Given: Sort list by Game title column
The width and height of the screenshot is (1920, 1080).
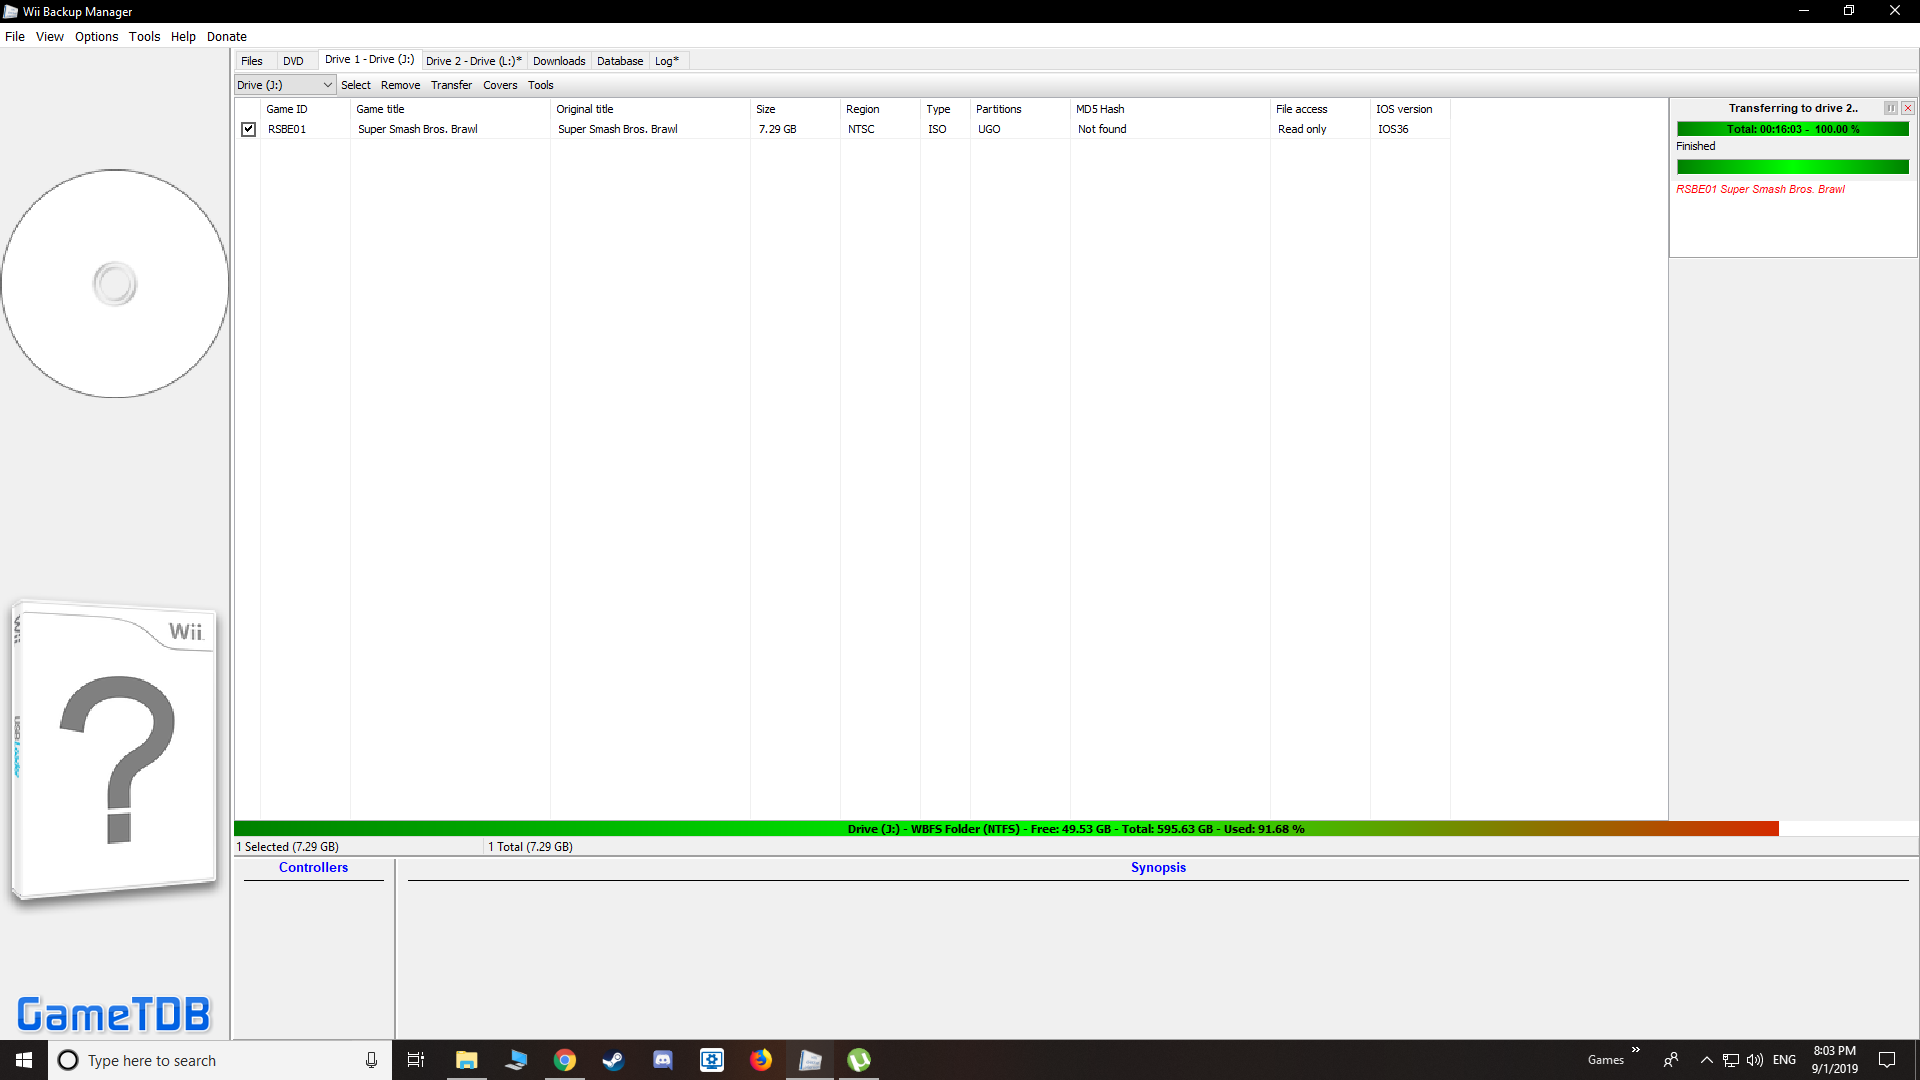Looking at the screenshot, I should click(450, 109).
